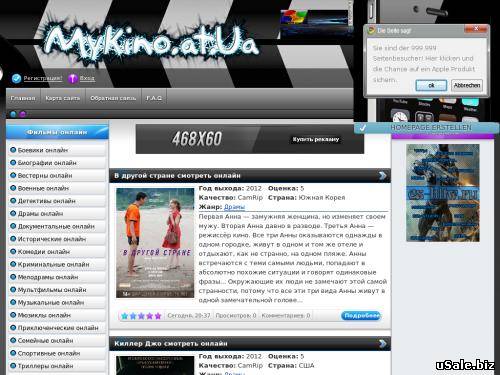Open Спортивные онлайн category
The width and height of the screenshot is (500, 375).
57,353
